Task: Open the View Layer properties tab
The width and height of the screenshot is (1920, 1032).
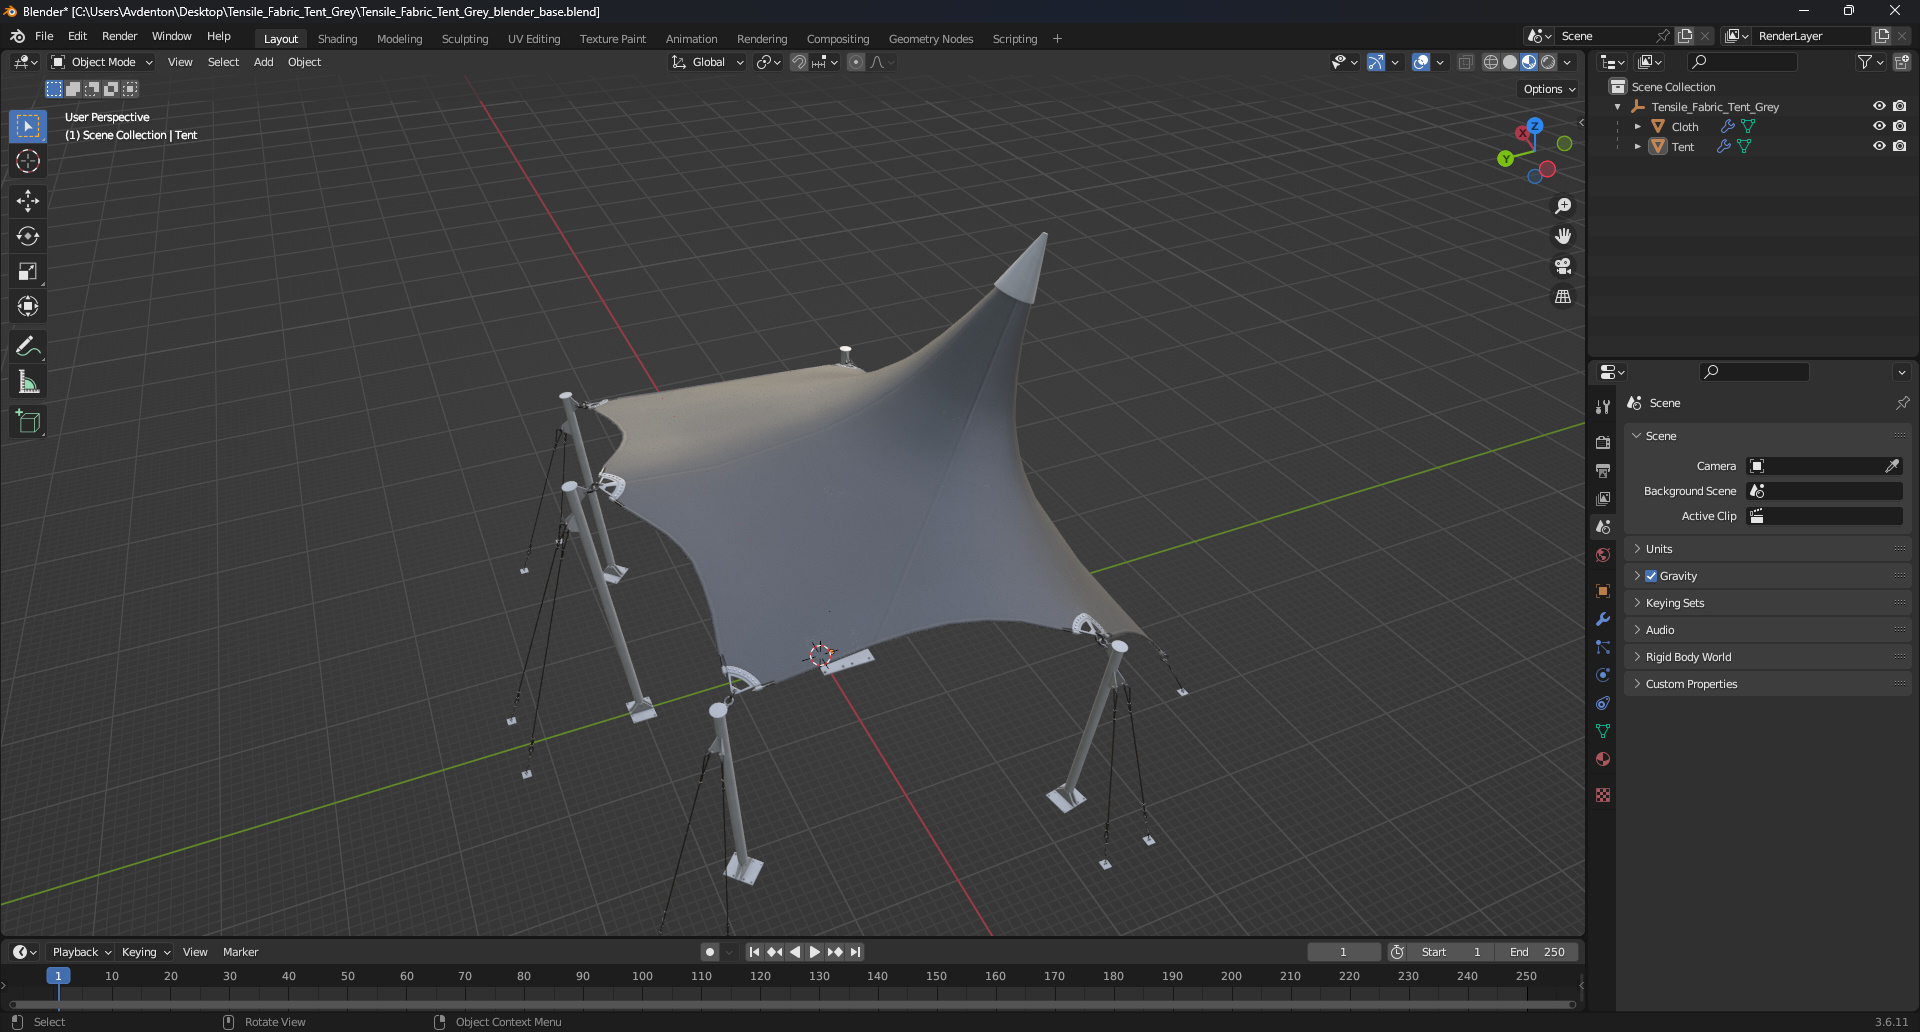Action: 1603,498
